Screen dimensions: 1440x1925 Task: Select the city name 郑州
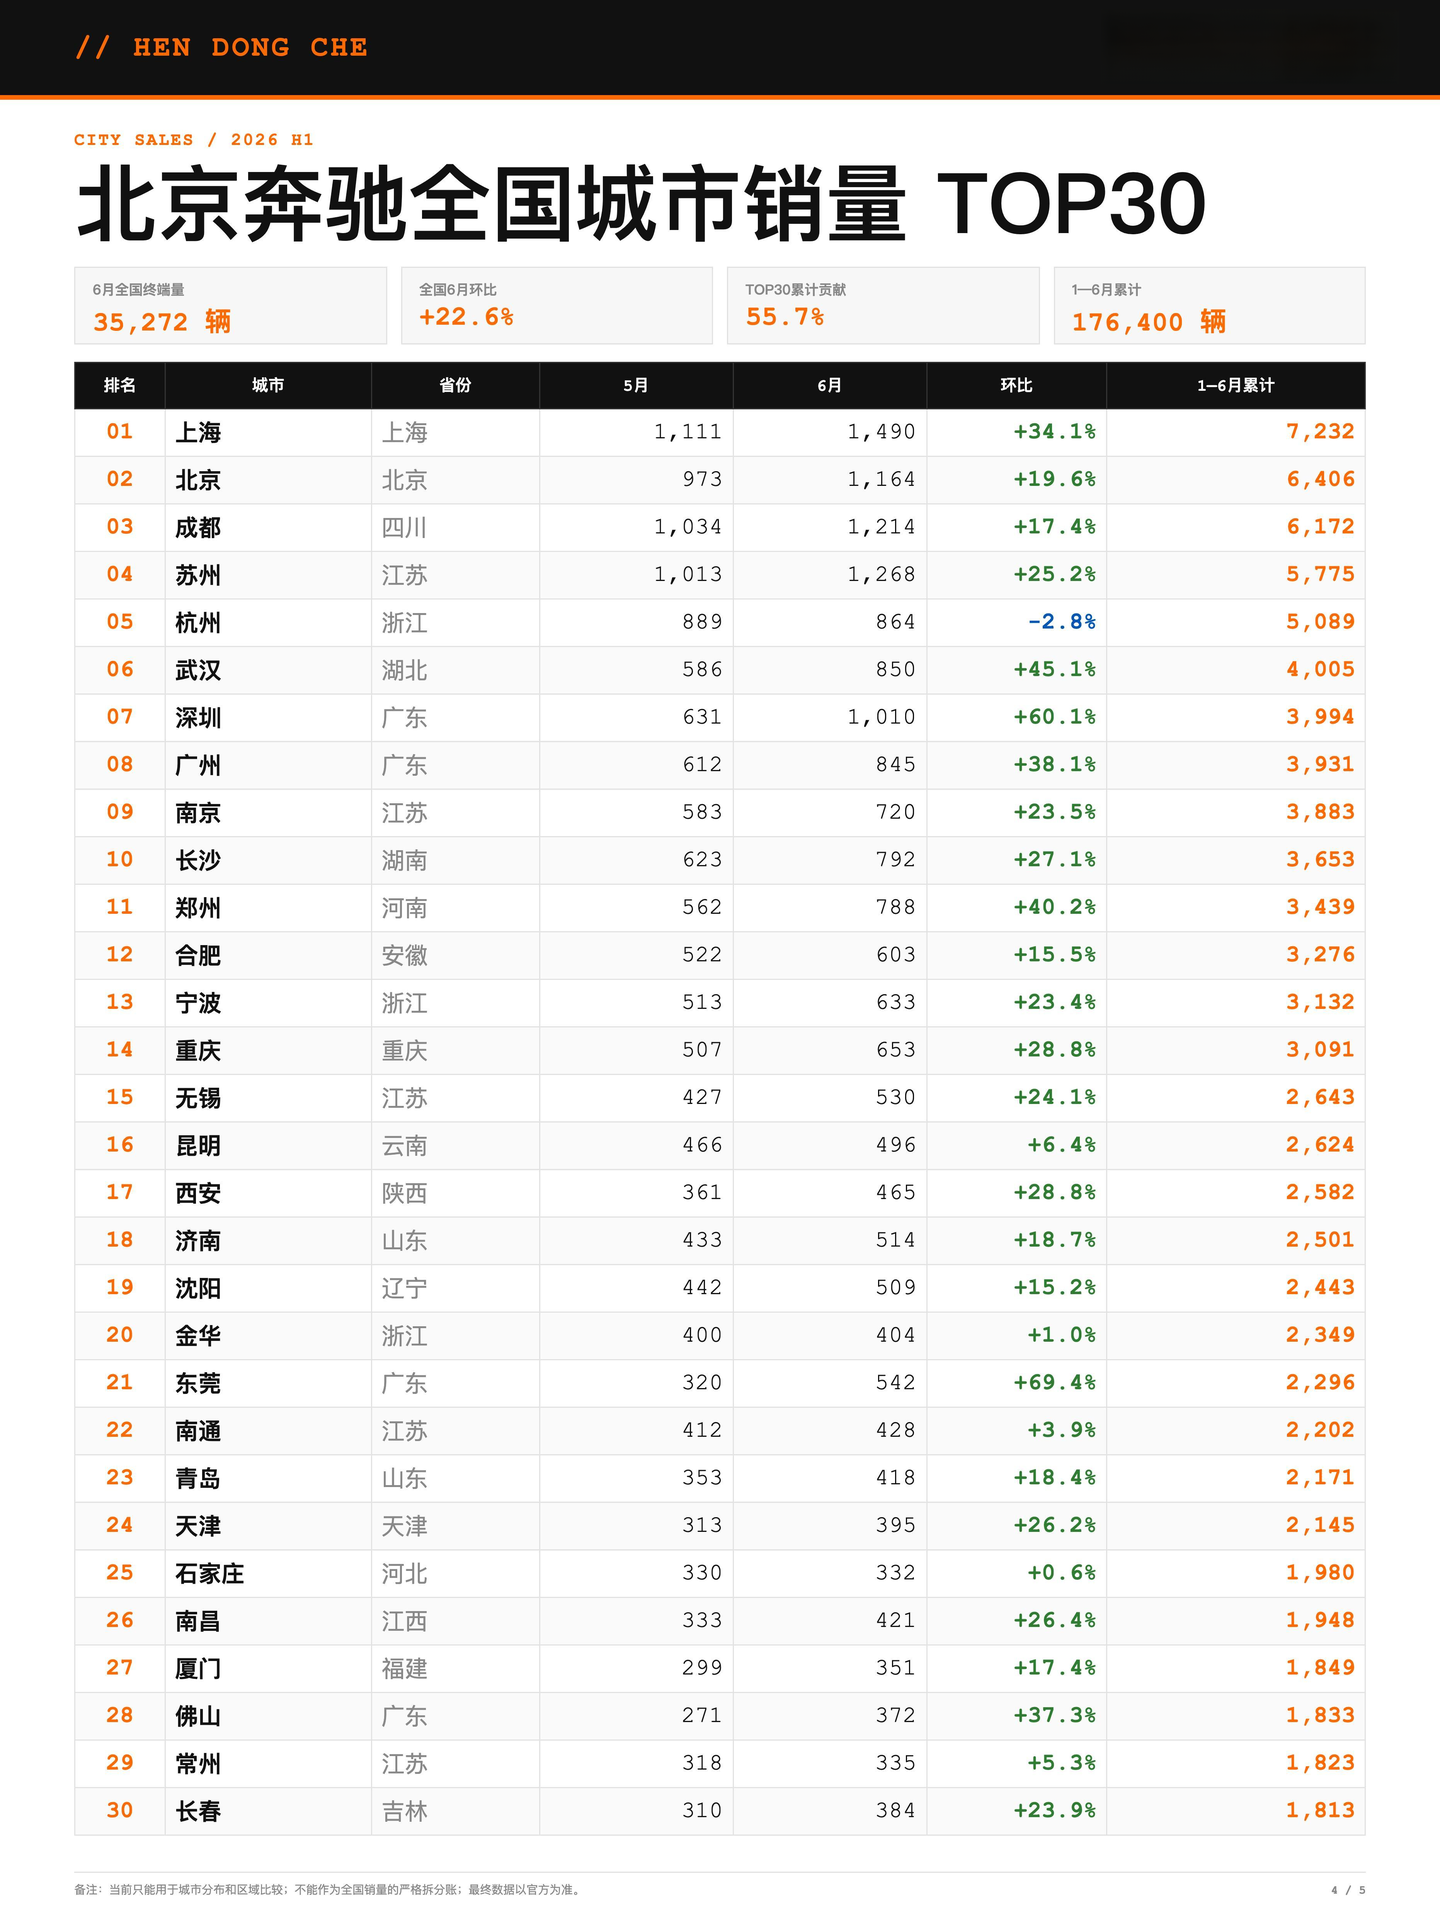198,907
